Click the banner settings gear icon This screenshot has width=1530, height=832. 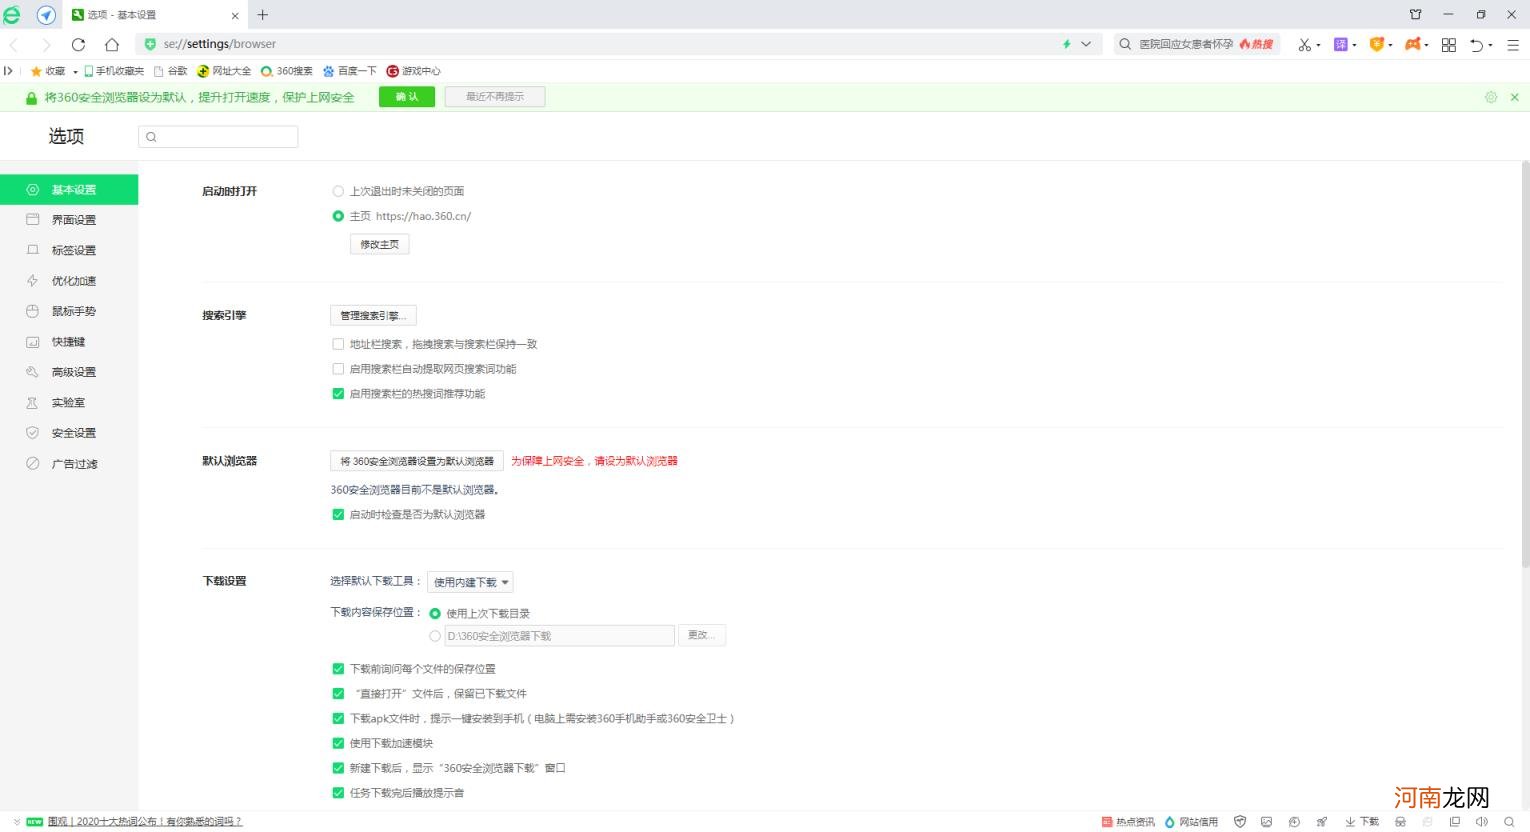click(x=1491, y=97)
